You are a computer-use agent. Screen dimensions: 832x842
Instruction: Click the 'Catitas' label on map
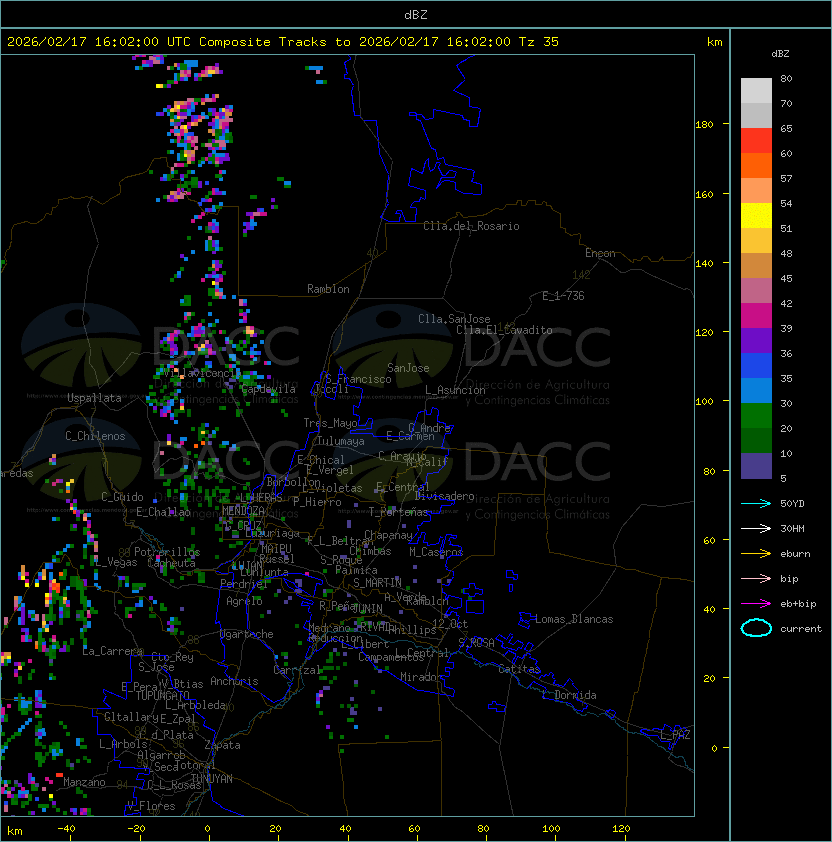(519, 669)
